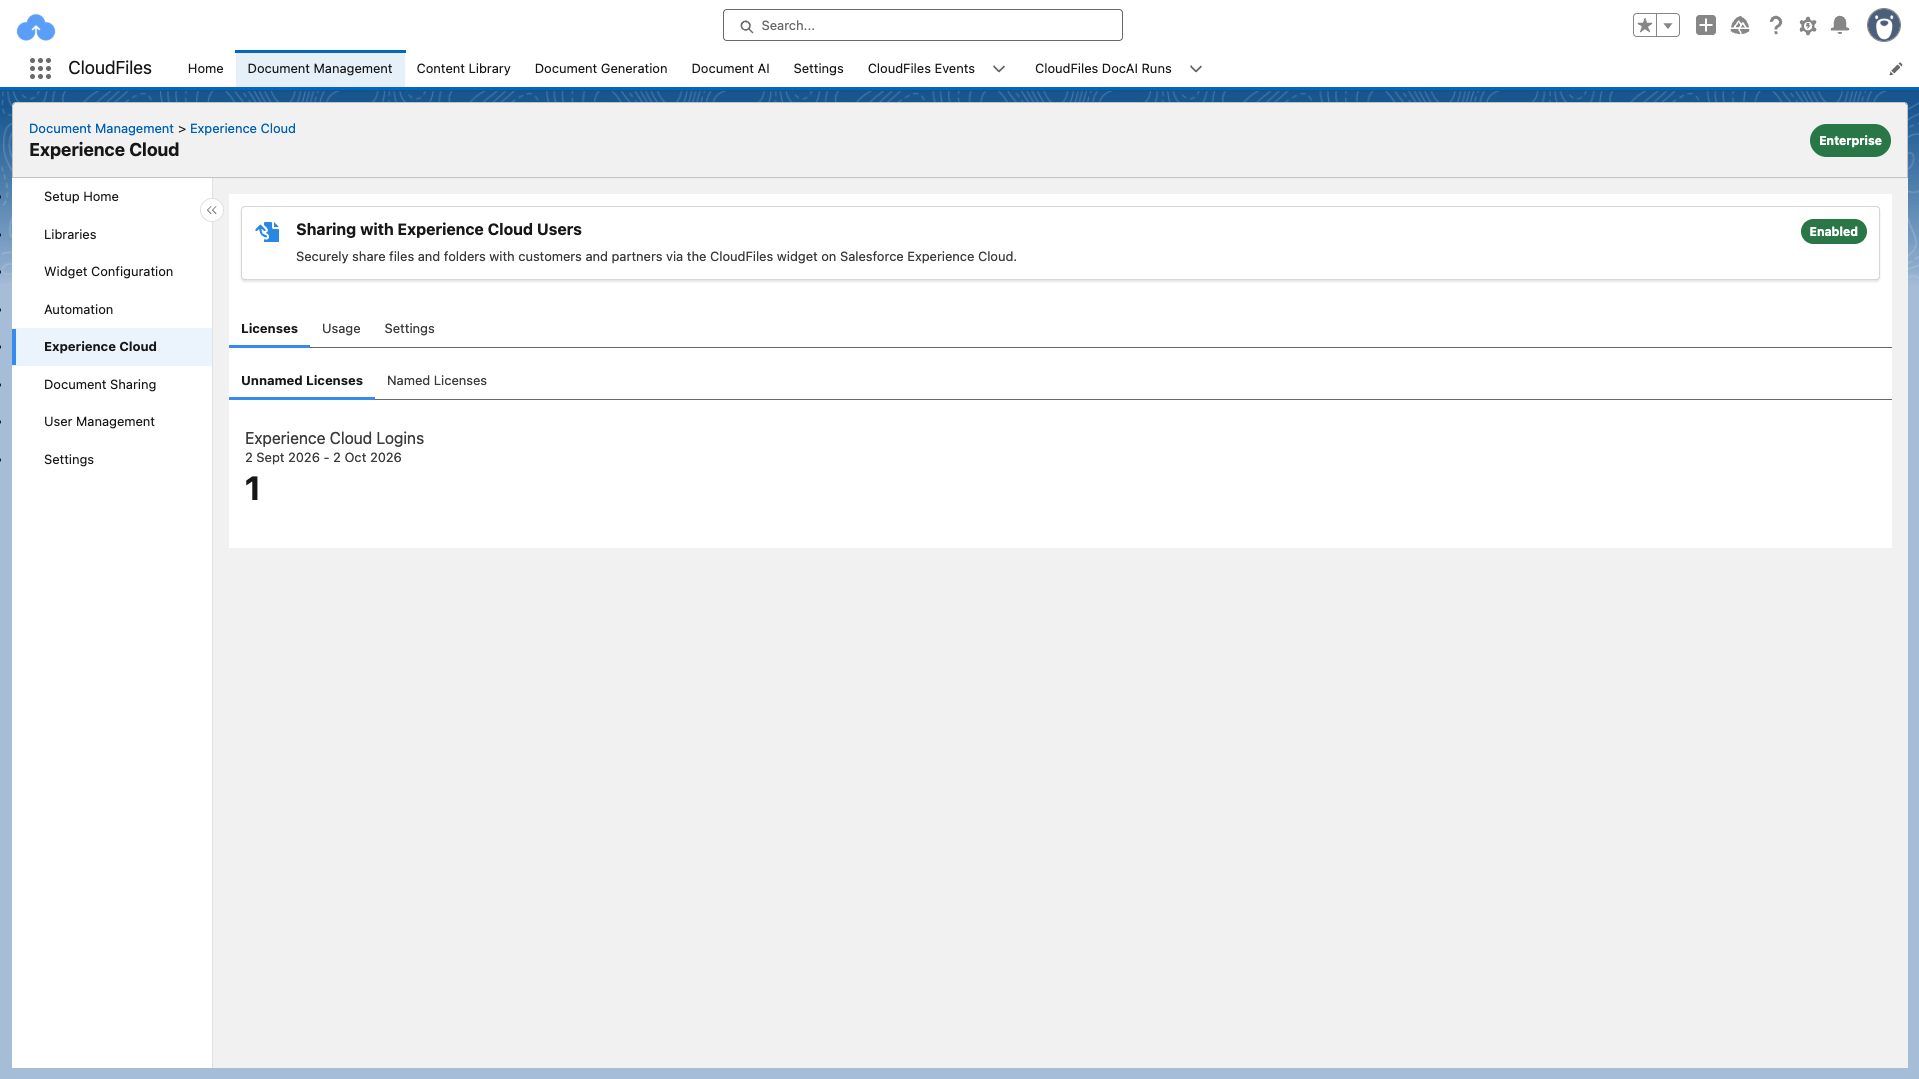Collapse the sidebar with double-chevron button
This screenshot has width=1919, height=1079.
click(212, 210)
